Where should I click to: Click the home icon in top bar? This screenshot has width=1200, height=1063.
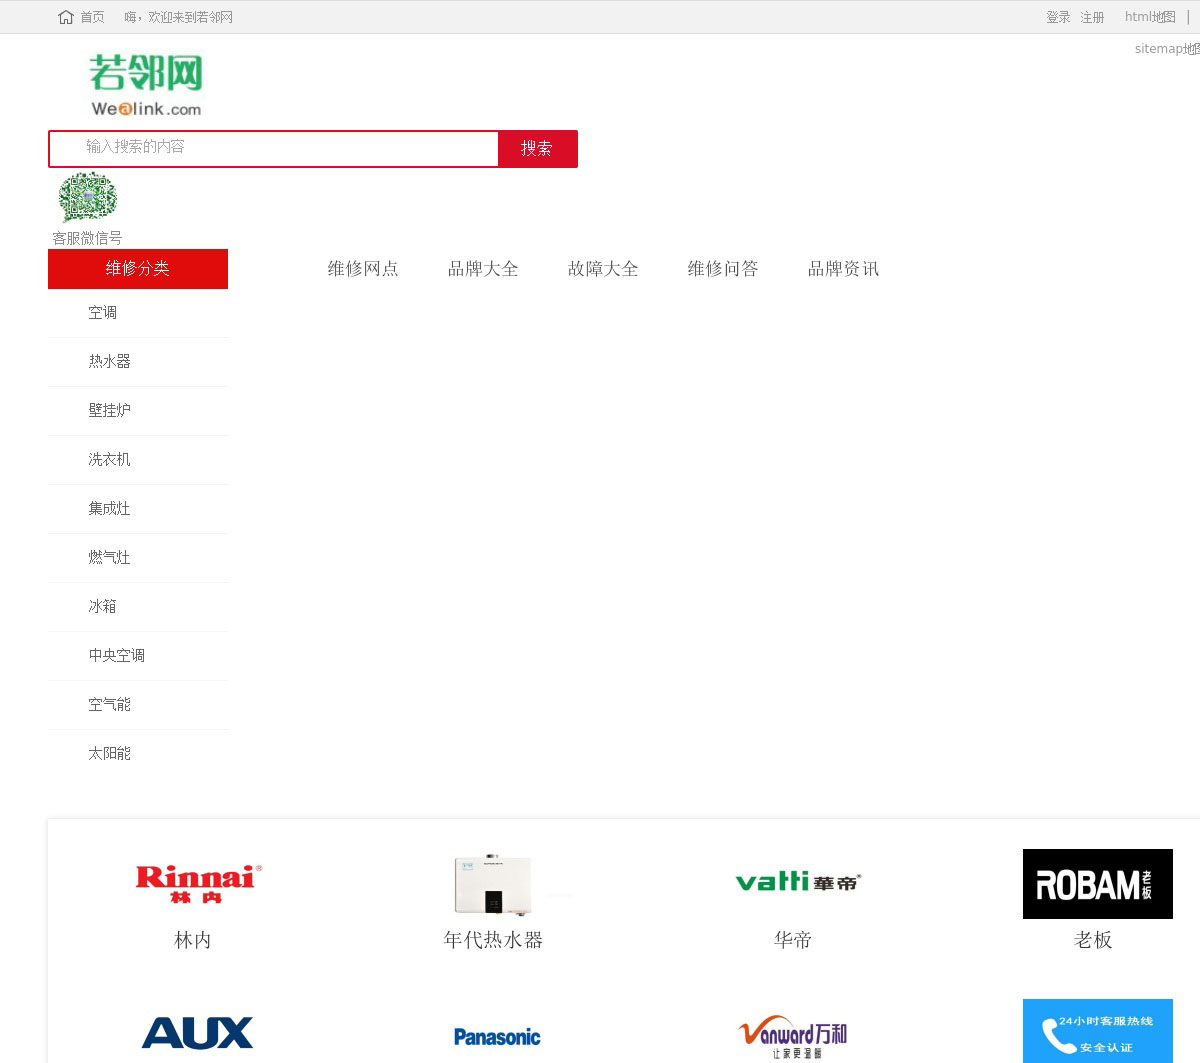(66, 17)
